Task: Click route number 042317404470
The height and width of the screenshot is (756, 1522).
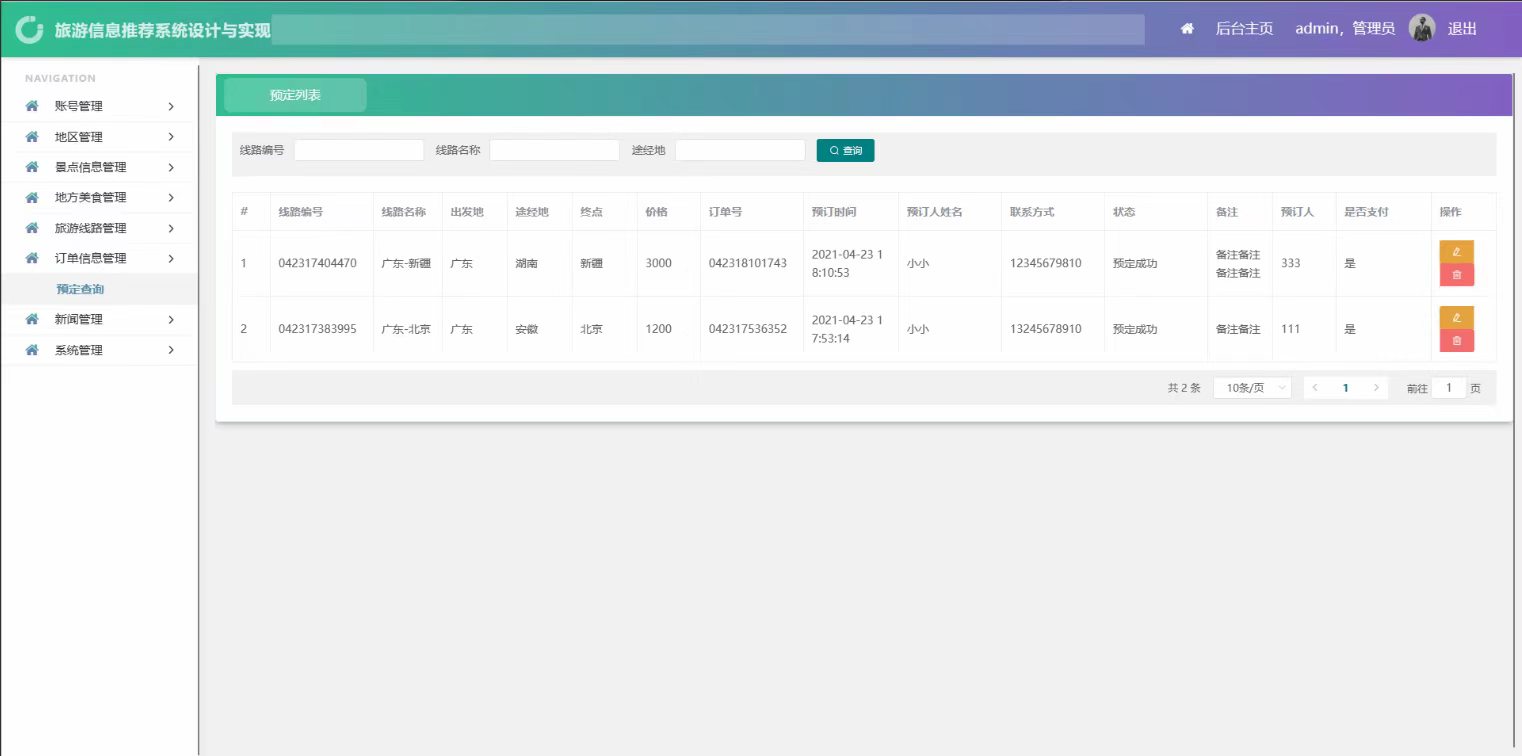Action: (x=318, y=263)
